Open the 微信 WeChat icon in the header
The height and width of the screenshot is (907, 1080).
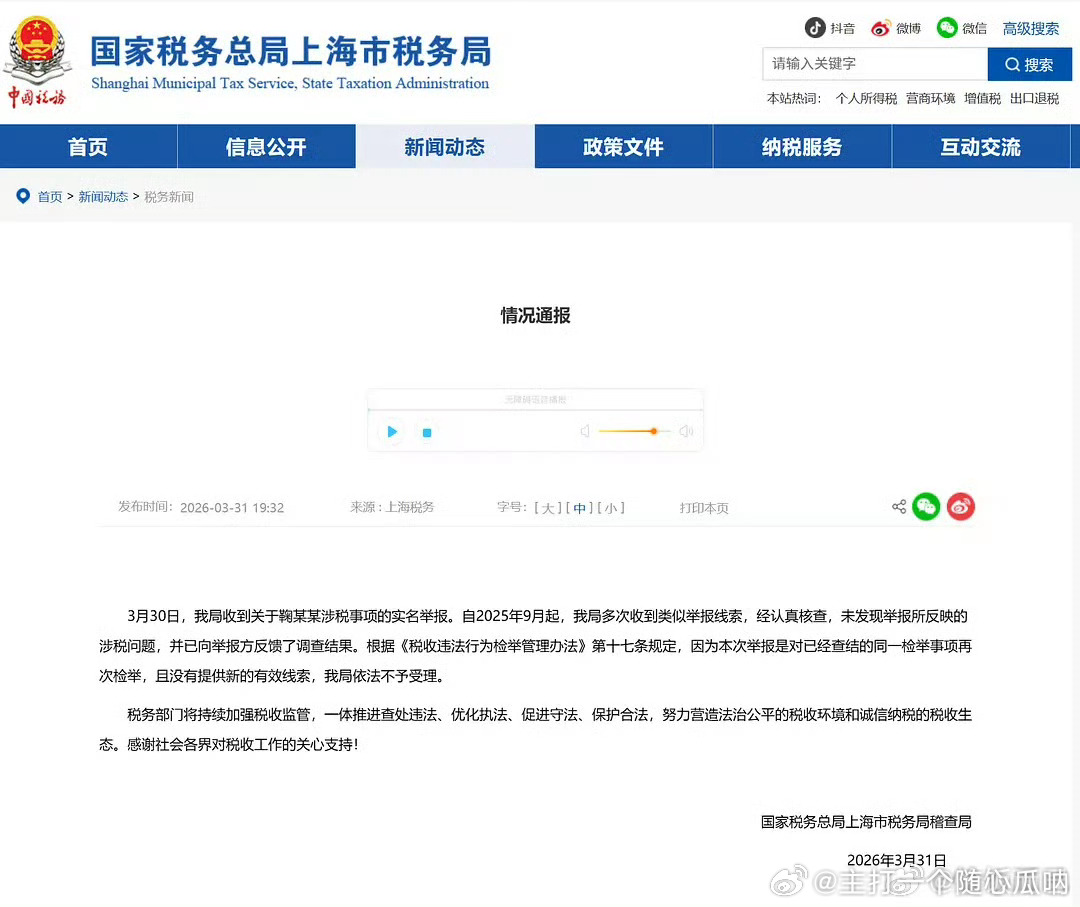click(x=944, y=27)
